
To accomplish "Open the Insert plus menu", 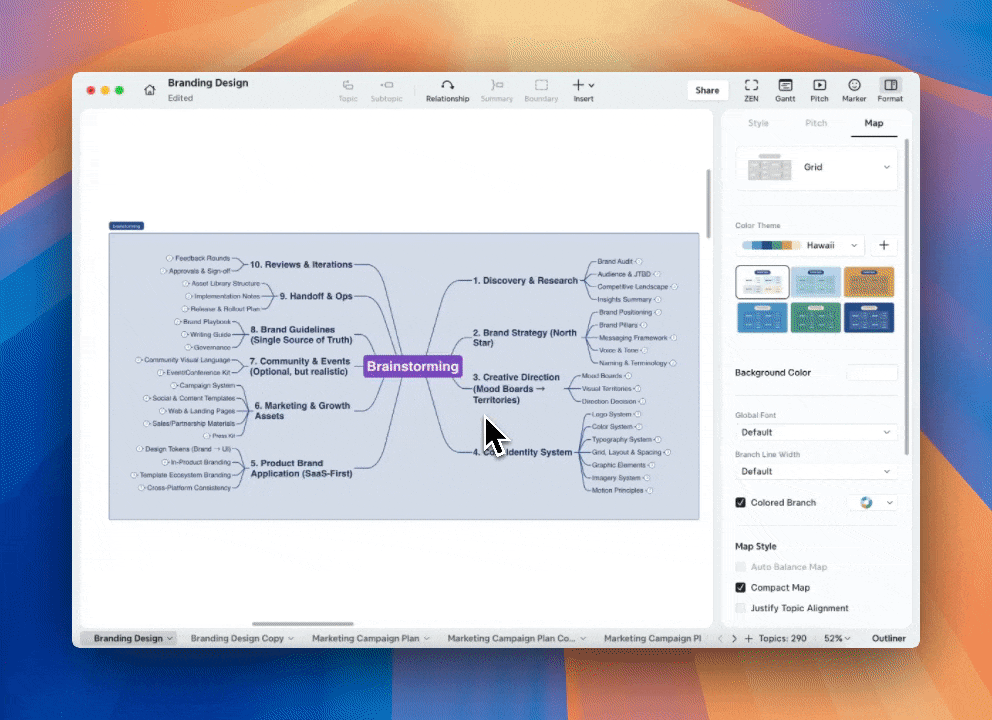I will 583,90.
